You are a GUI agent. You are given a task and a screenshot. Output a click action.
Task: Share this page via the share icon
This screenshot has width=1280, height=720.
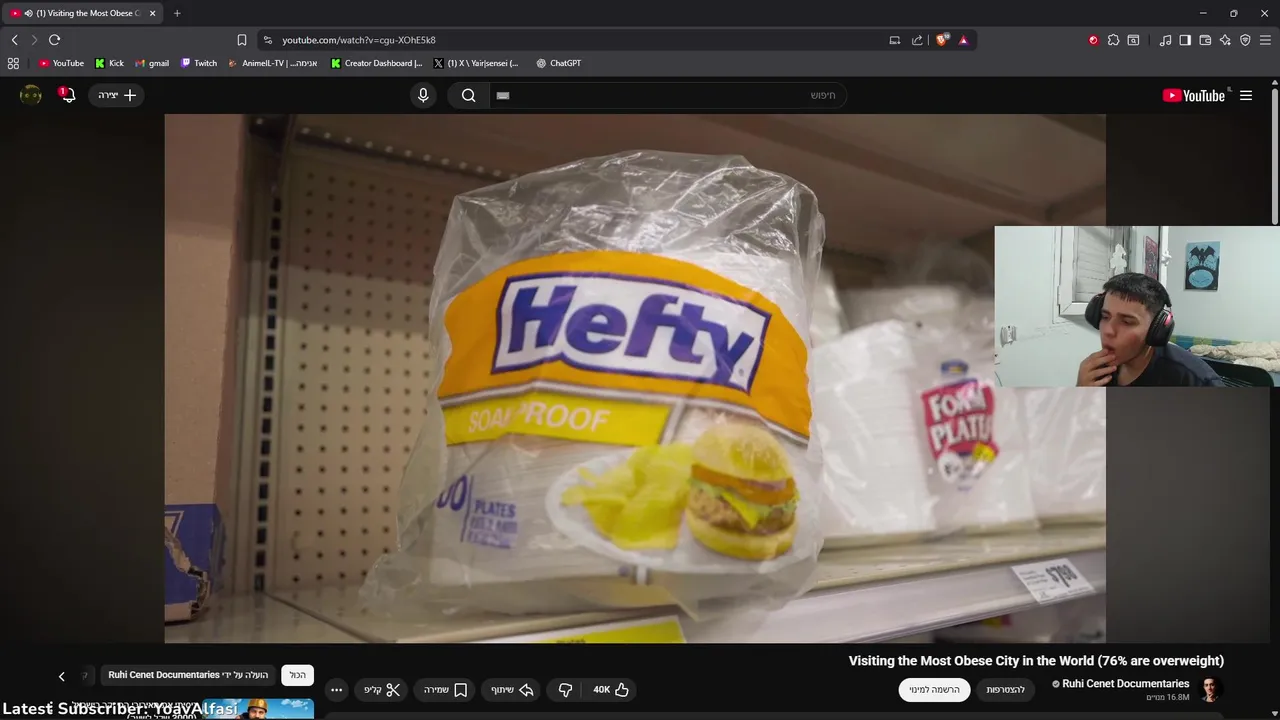point(917,40)
